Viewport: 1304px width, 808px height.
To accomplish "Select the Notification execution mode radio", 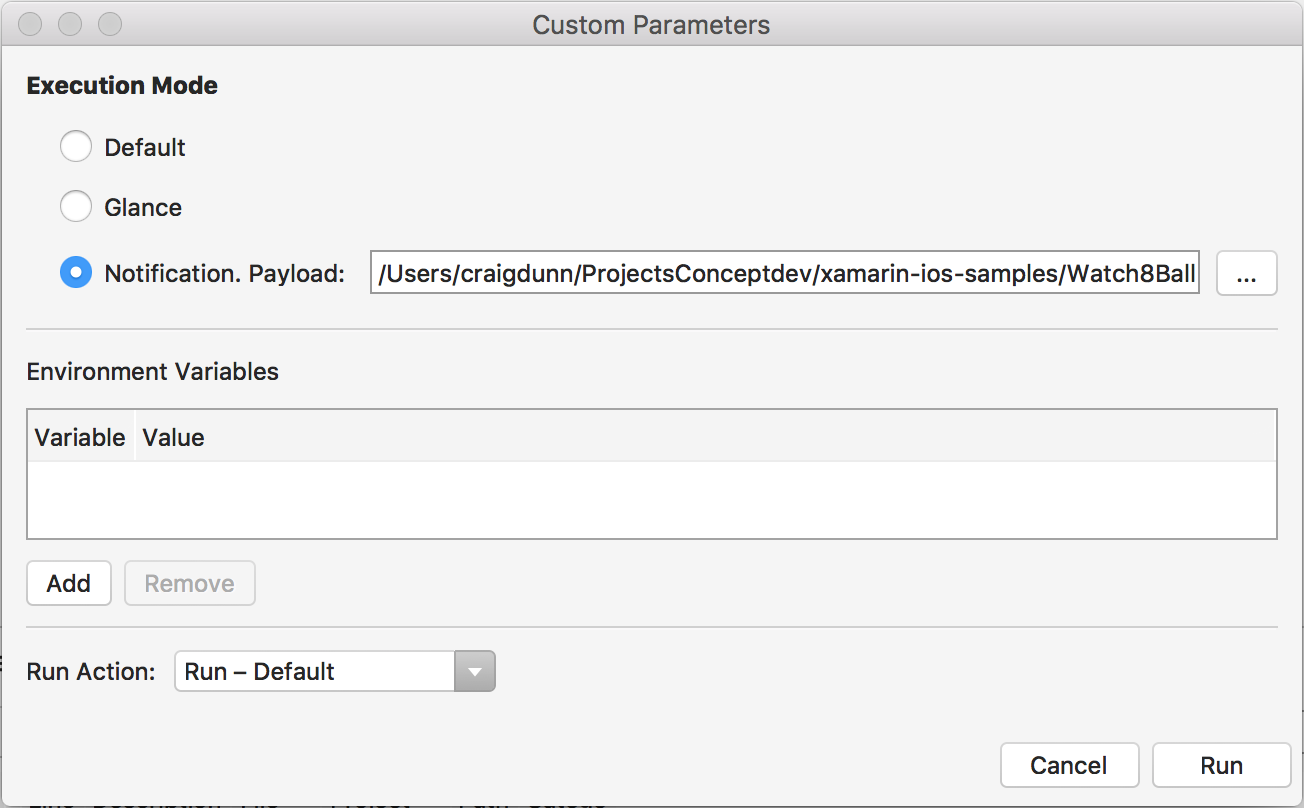I will tap(76, 273).
